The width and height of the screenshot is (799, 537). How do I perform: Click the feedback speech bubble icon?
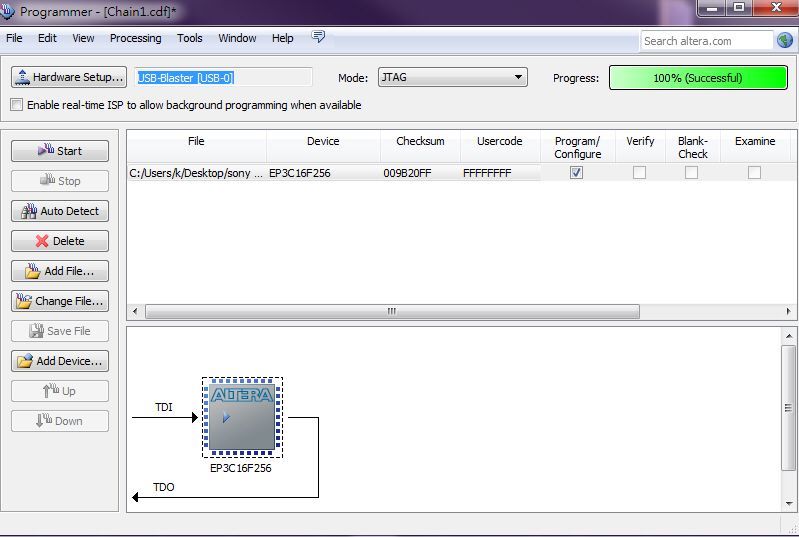click(318, 37)
